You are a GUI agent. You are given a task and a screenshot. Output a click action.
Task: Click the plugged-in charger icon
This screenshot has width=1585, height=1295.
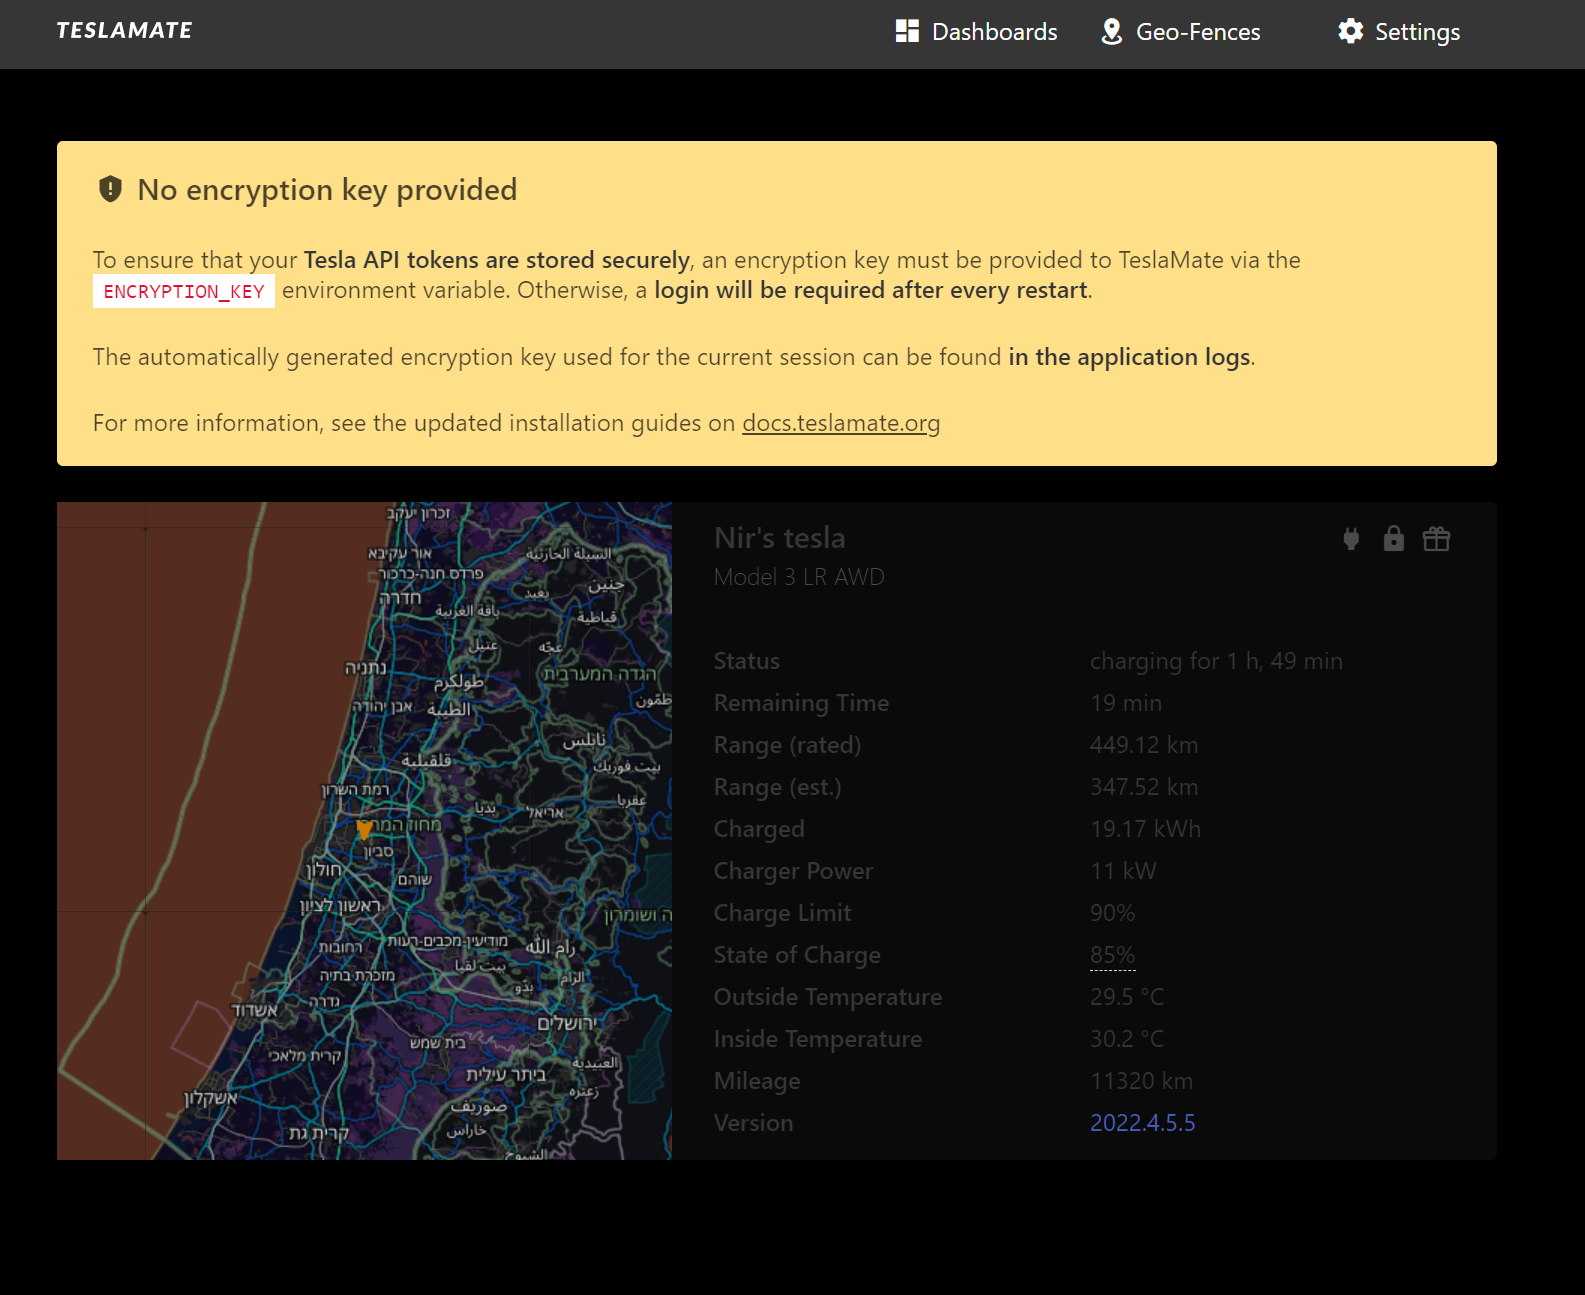tap(1351, 539)
